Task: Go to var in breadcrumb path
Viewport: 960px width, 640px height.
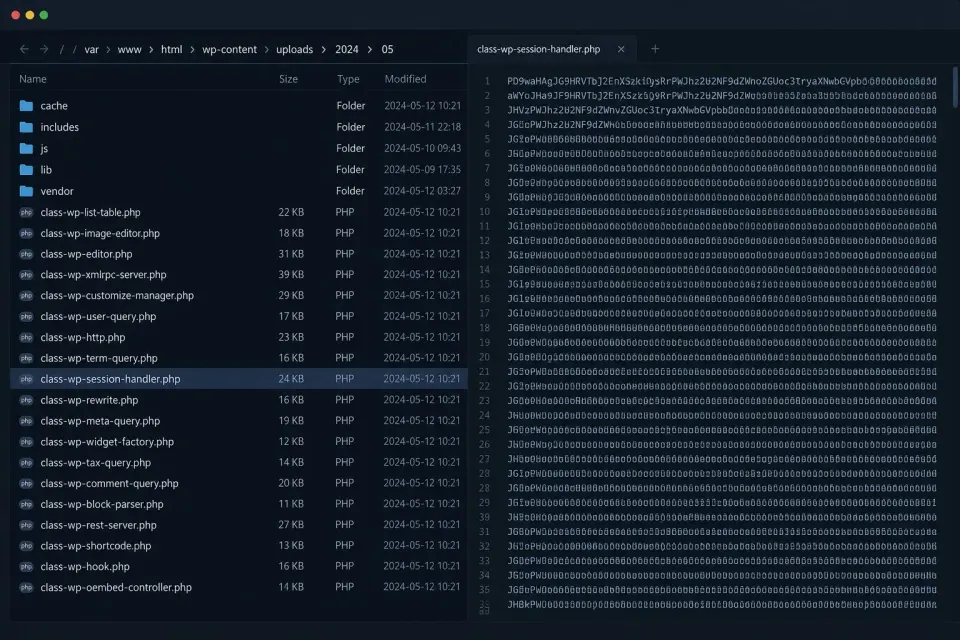Action: pyautogui.click(x=91, y=50)
